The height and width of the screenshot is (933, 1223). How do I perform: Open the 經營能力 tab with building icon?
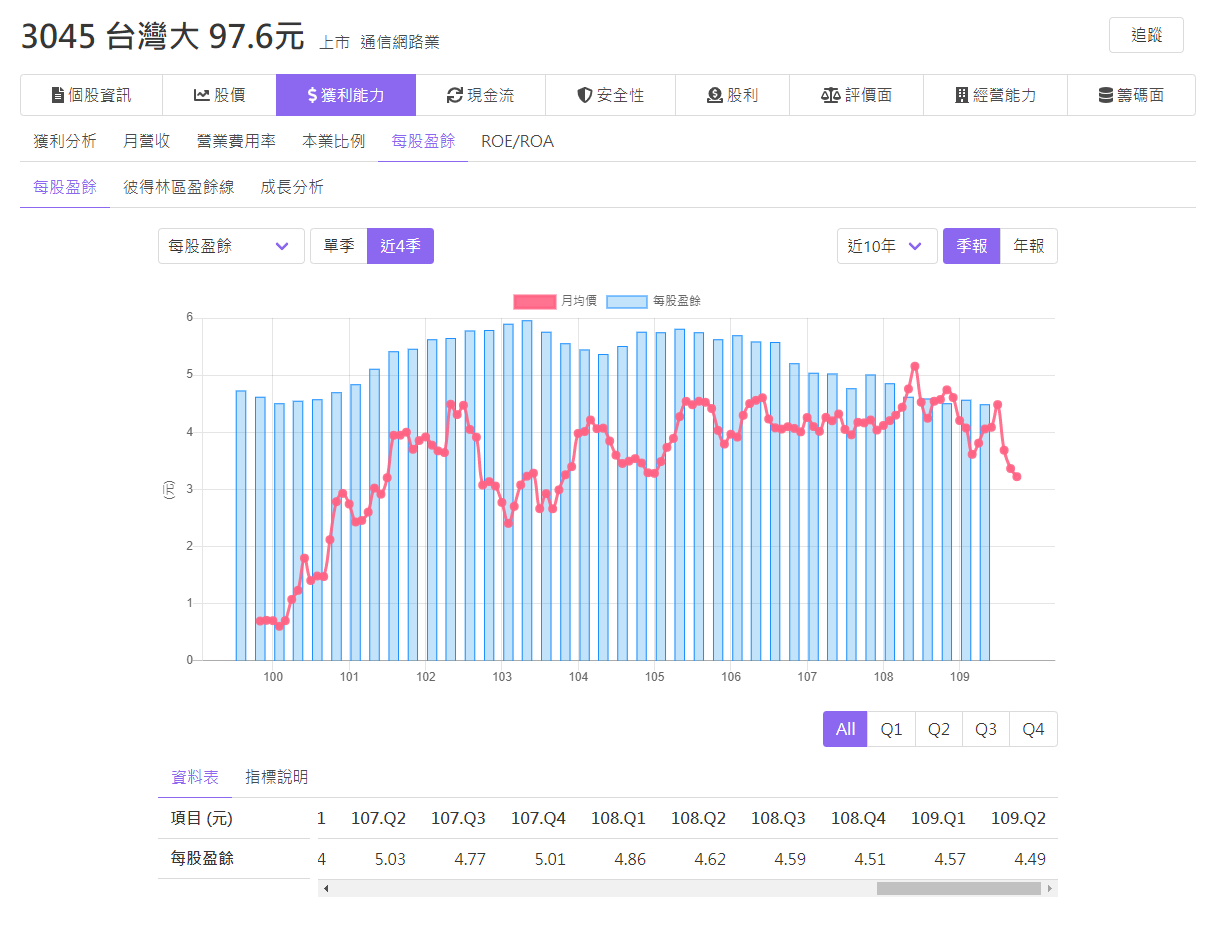pos(995,95)
